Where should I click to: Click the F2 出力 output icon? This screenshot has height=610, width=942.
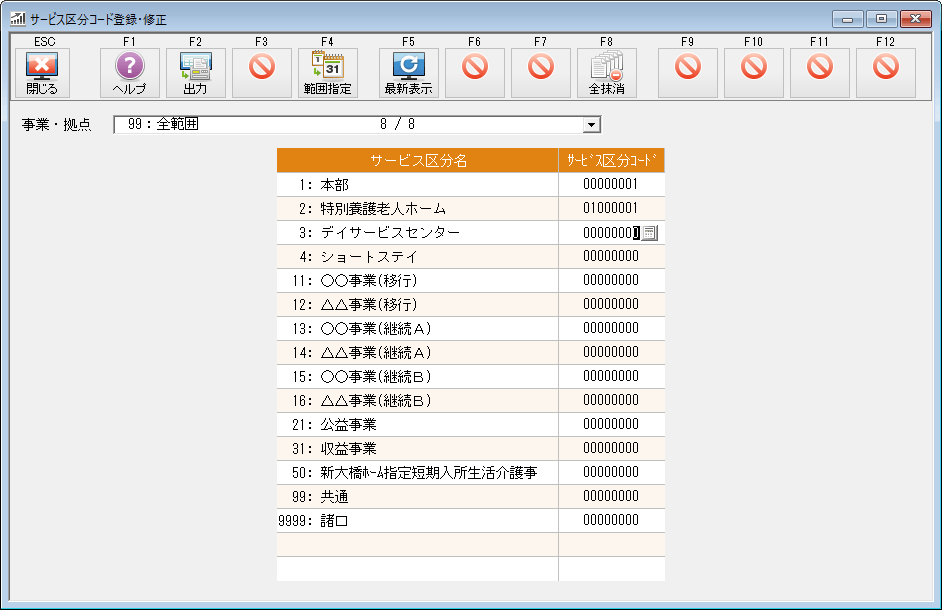tap(196, 73)
